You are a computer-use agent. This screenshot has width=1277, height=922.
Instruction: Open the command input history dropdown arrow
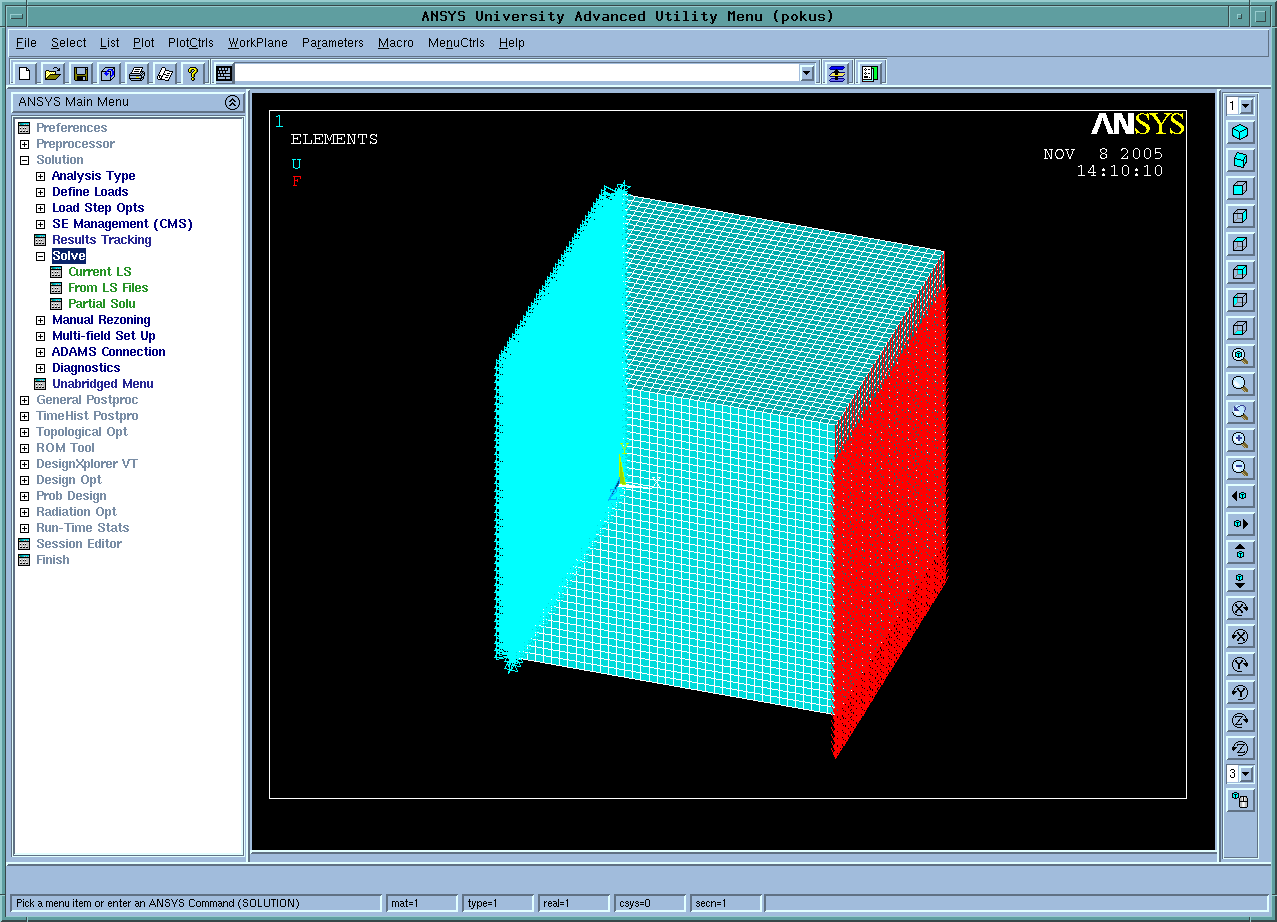point(807,73)
